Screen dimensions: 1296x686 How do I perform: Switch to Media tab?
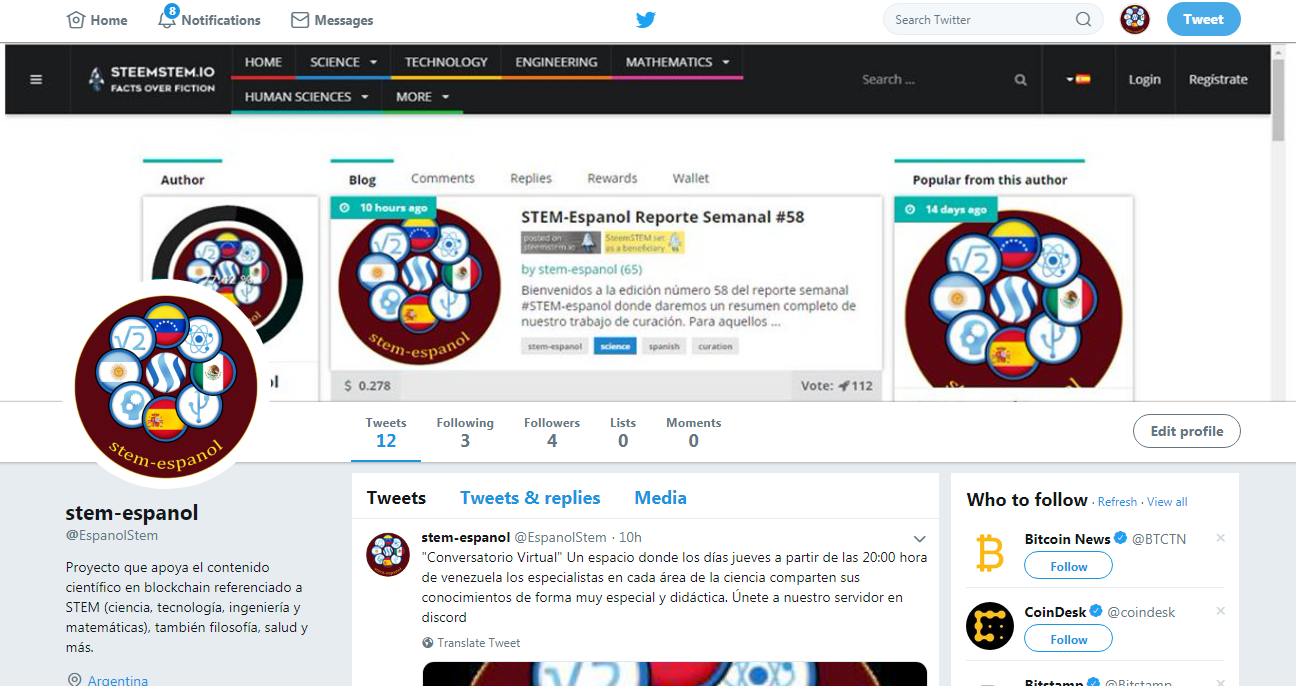[660, 497]
